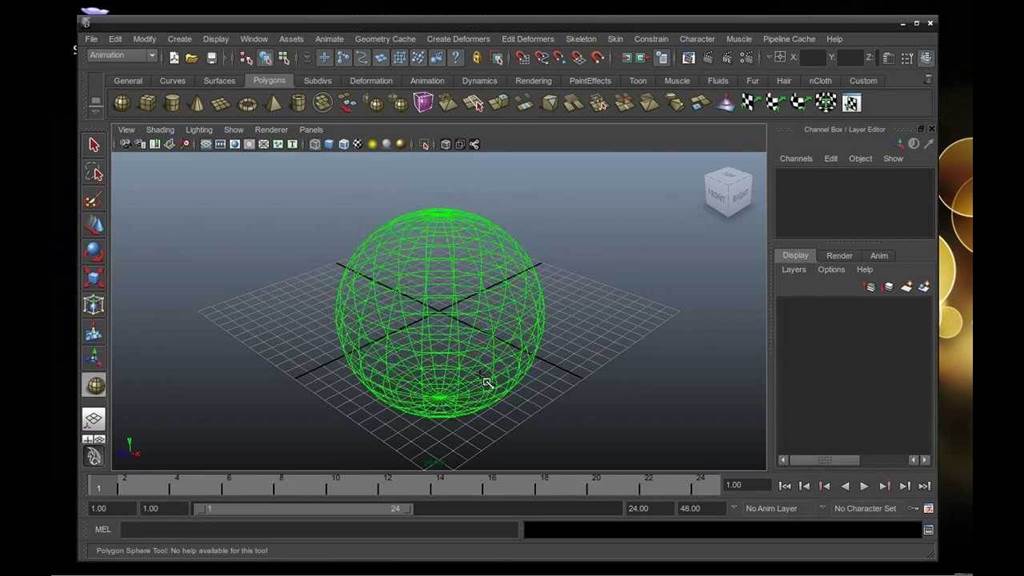Toggle wireframe display in panel toolbar
1024x576 pixels.
(x=315, y=144)
